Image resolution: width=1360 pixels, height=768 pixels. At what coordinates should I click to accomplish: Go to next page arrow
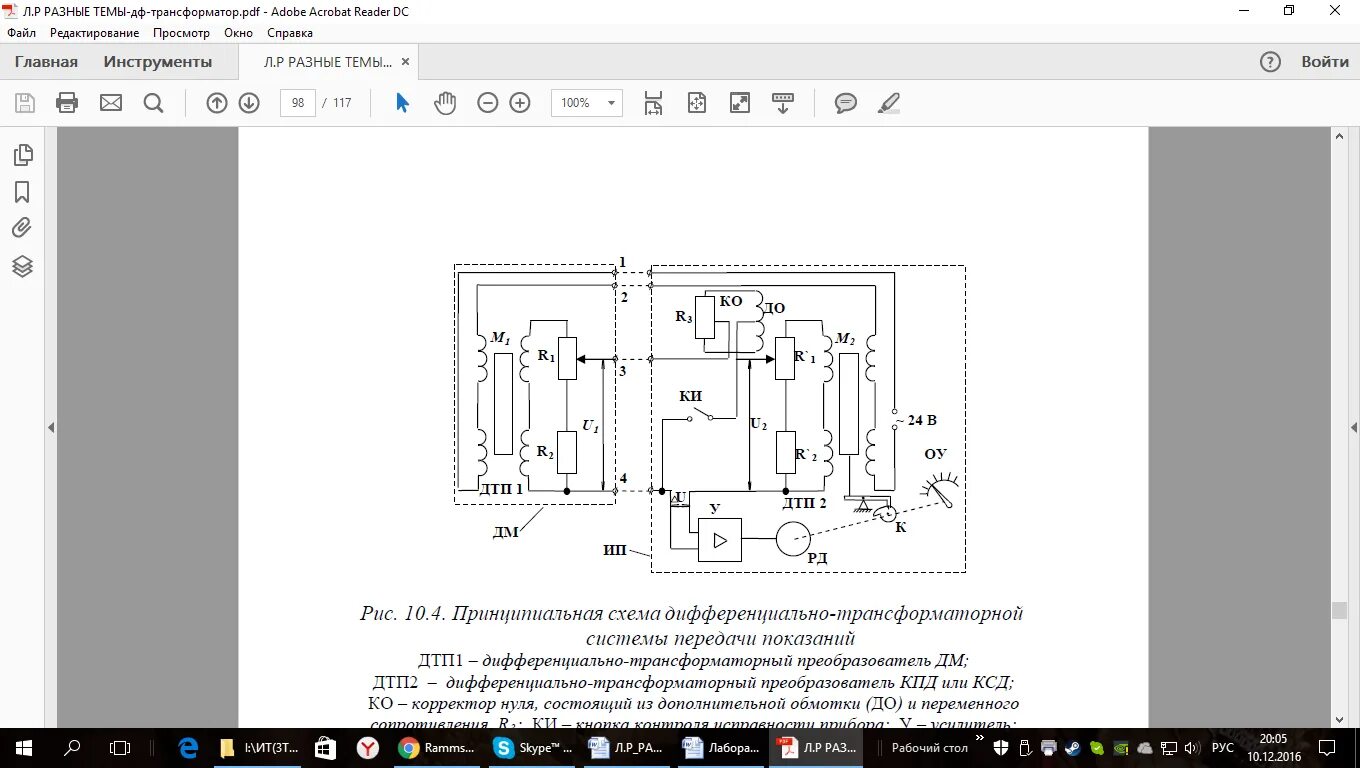pos(249,103)
